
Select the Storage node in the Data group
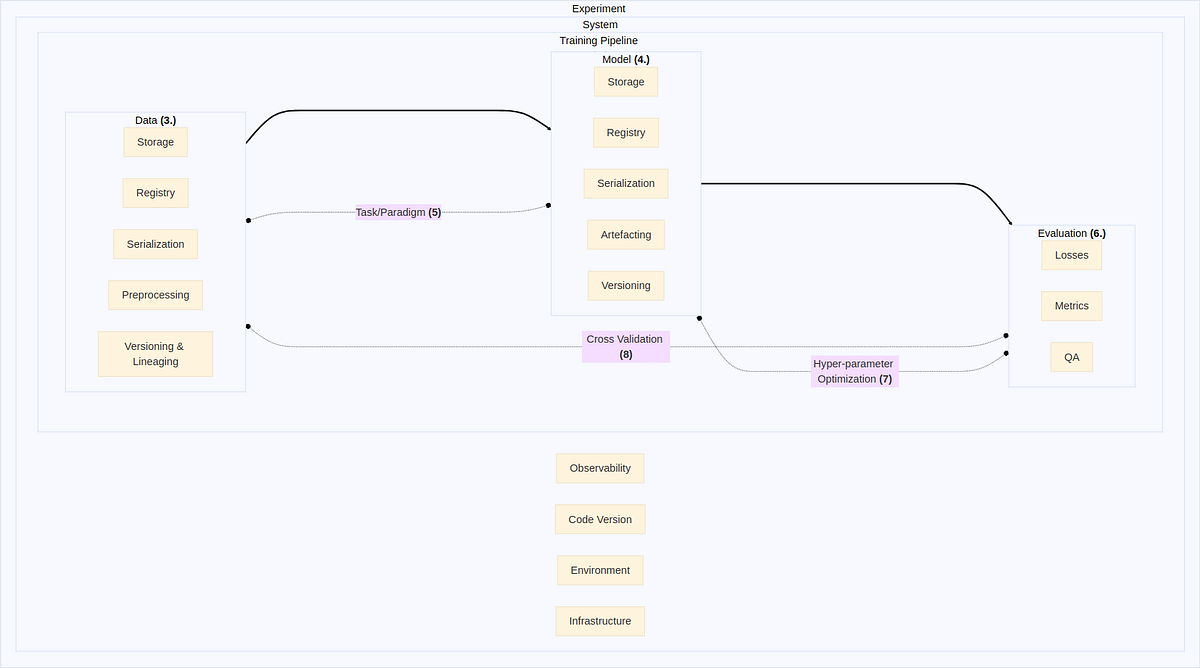tap(155, 142)
